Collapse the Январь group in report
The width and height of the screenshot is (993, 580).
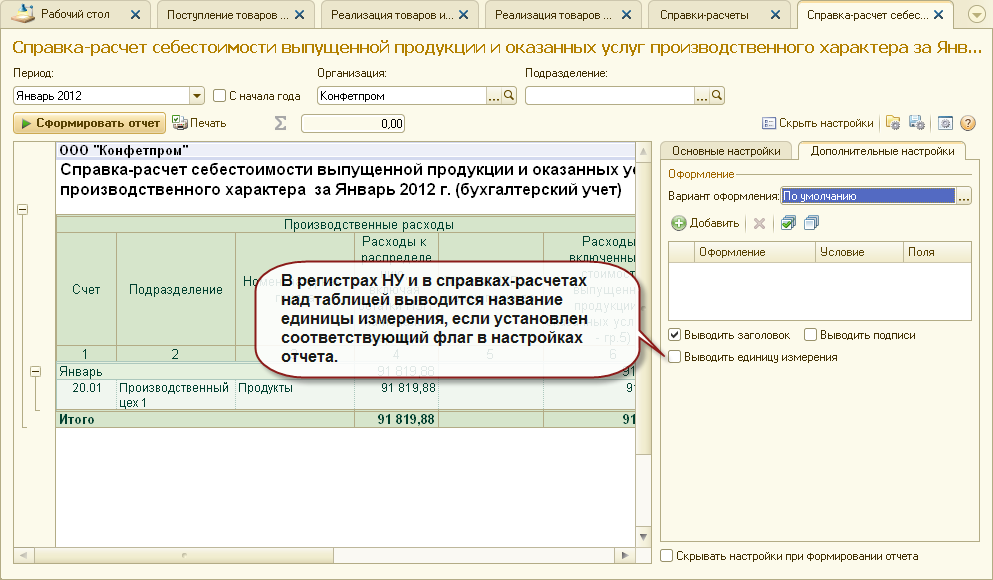pyautogui.click(x=36, y=371)
